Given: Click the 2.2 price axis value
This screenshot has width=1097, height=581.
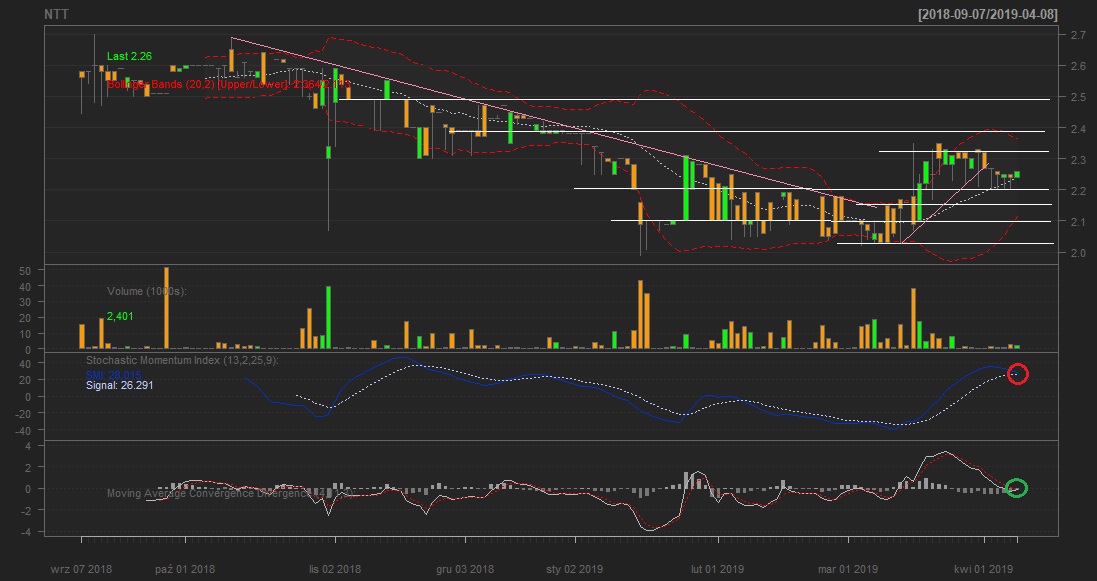Looking at the screenshot, I should (1077, 190).
